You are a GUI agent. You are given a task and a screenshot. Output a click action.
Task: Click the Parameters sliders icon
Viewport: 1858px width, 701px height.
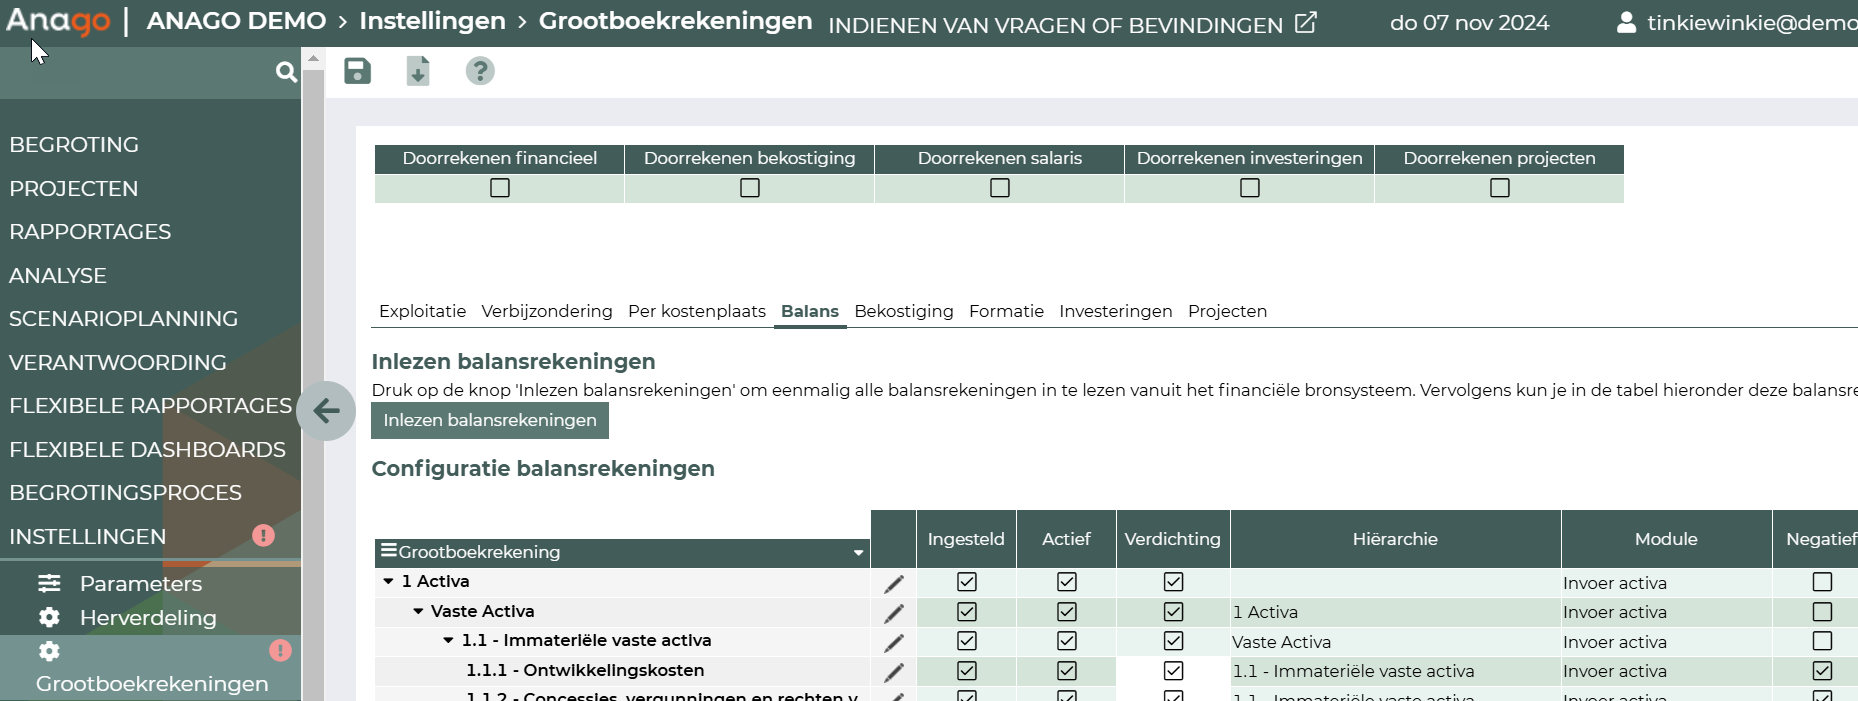[49, 583]
